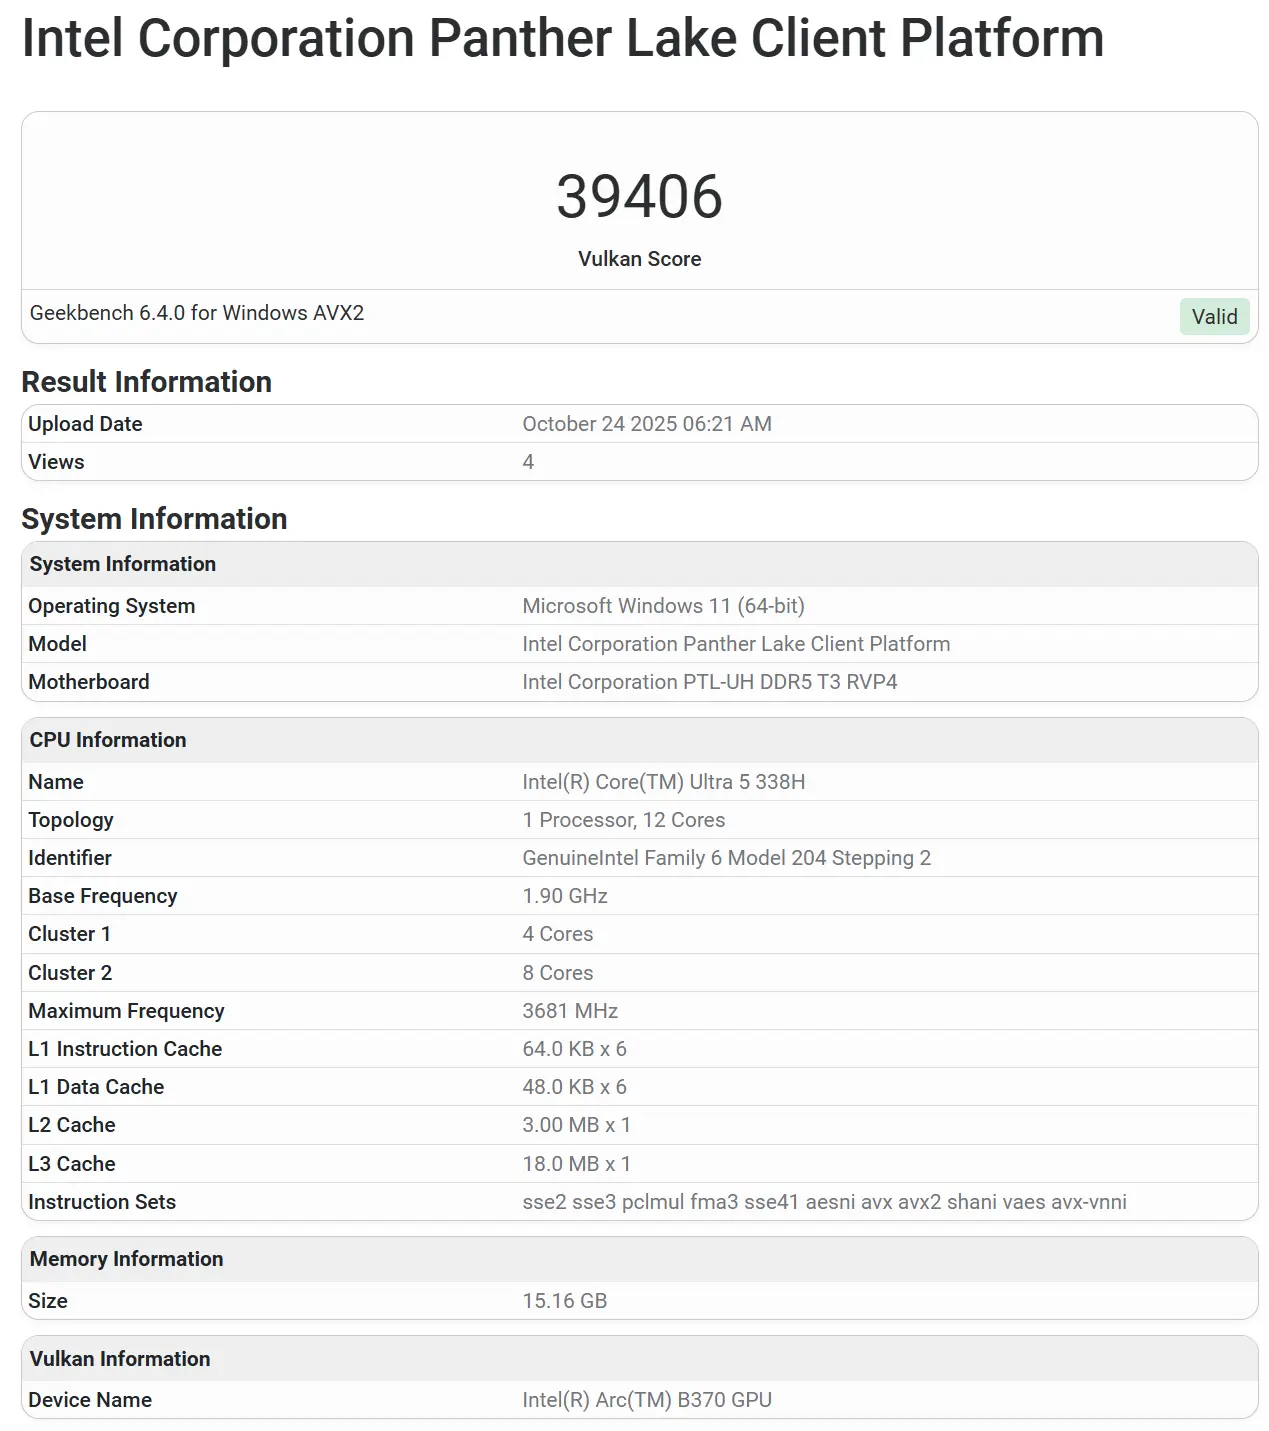
Task: Click the Views count value
Action: (528, 462)
